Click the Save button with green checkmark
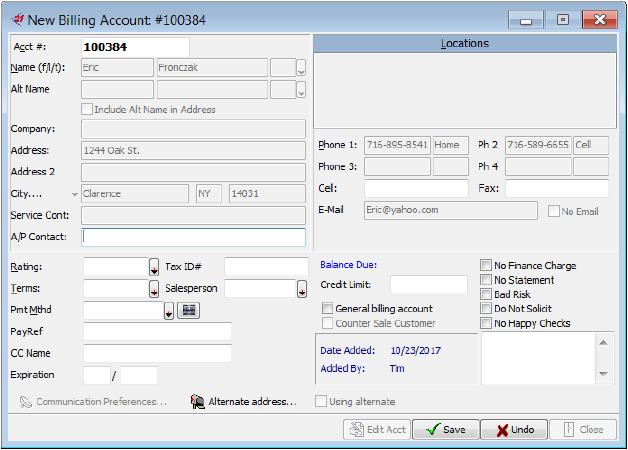This screenshot has width=628, height=450. pyautogui.click(x=444, y=429)
